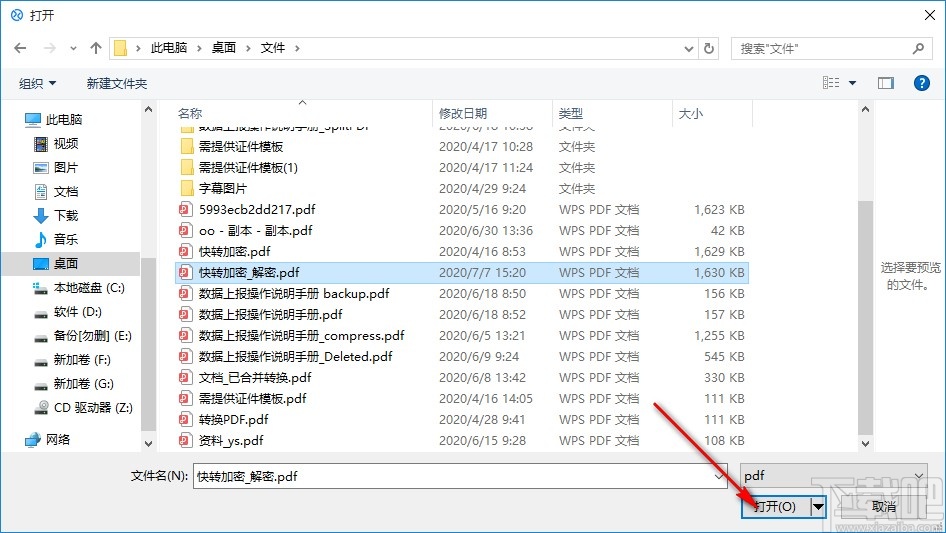Sort files by 名称 column header
Image resolution: width=946 pixels, height=533 pixels.
click(x=190, y=113)
